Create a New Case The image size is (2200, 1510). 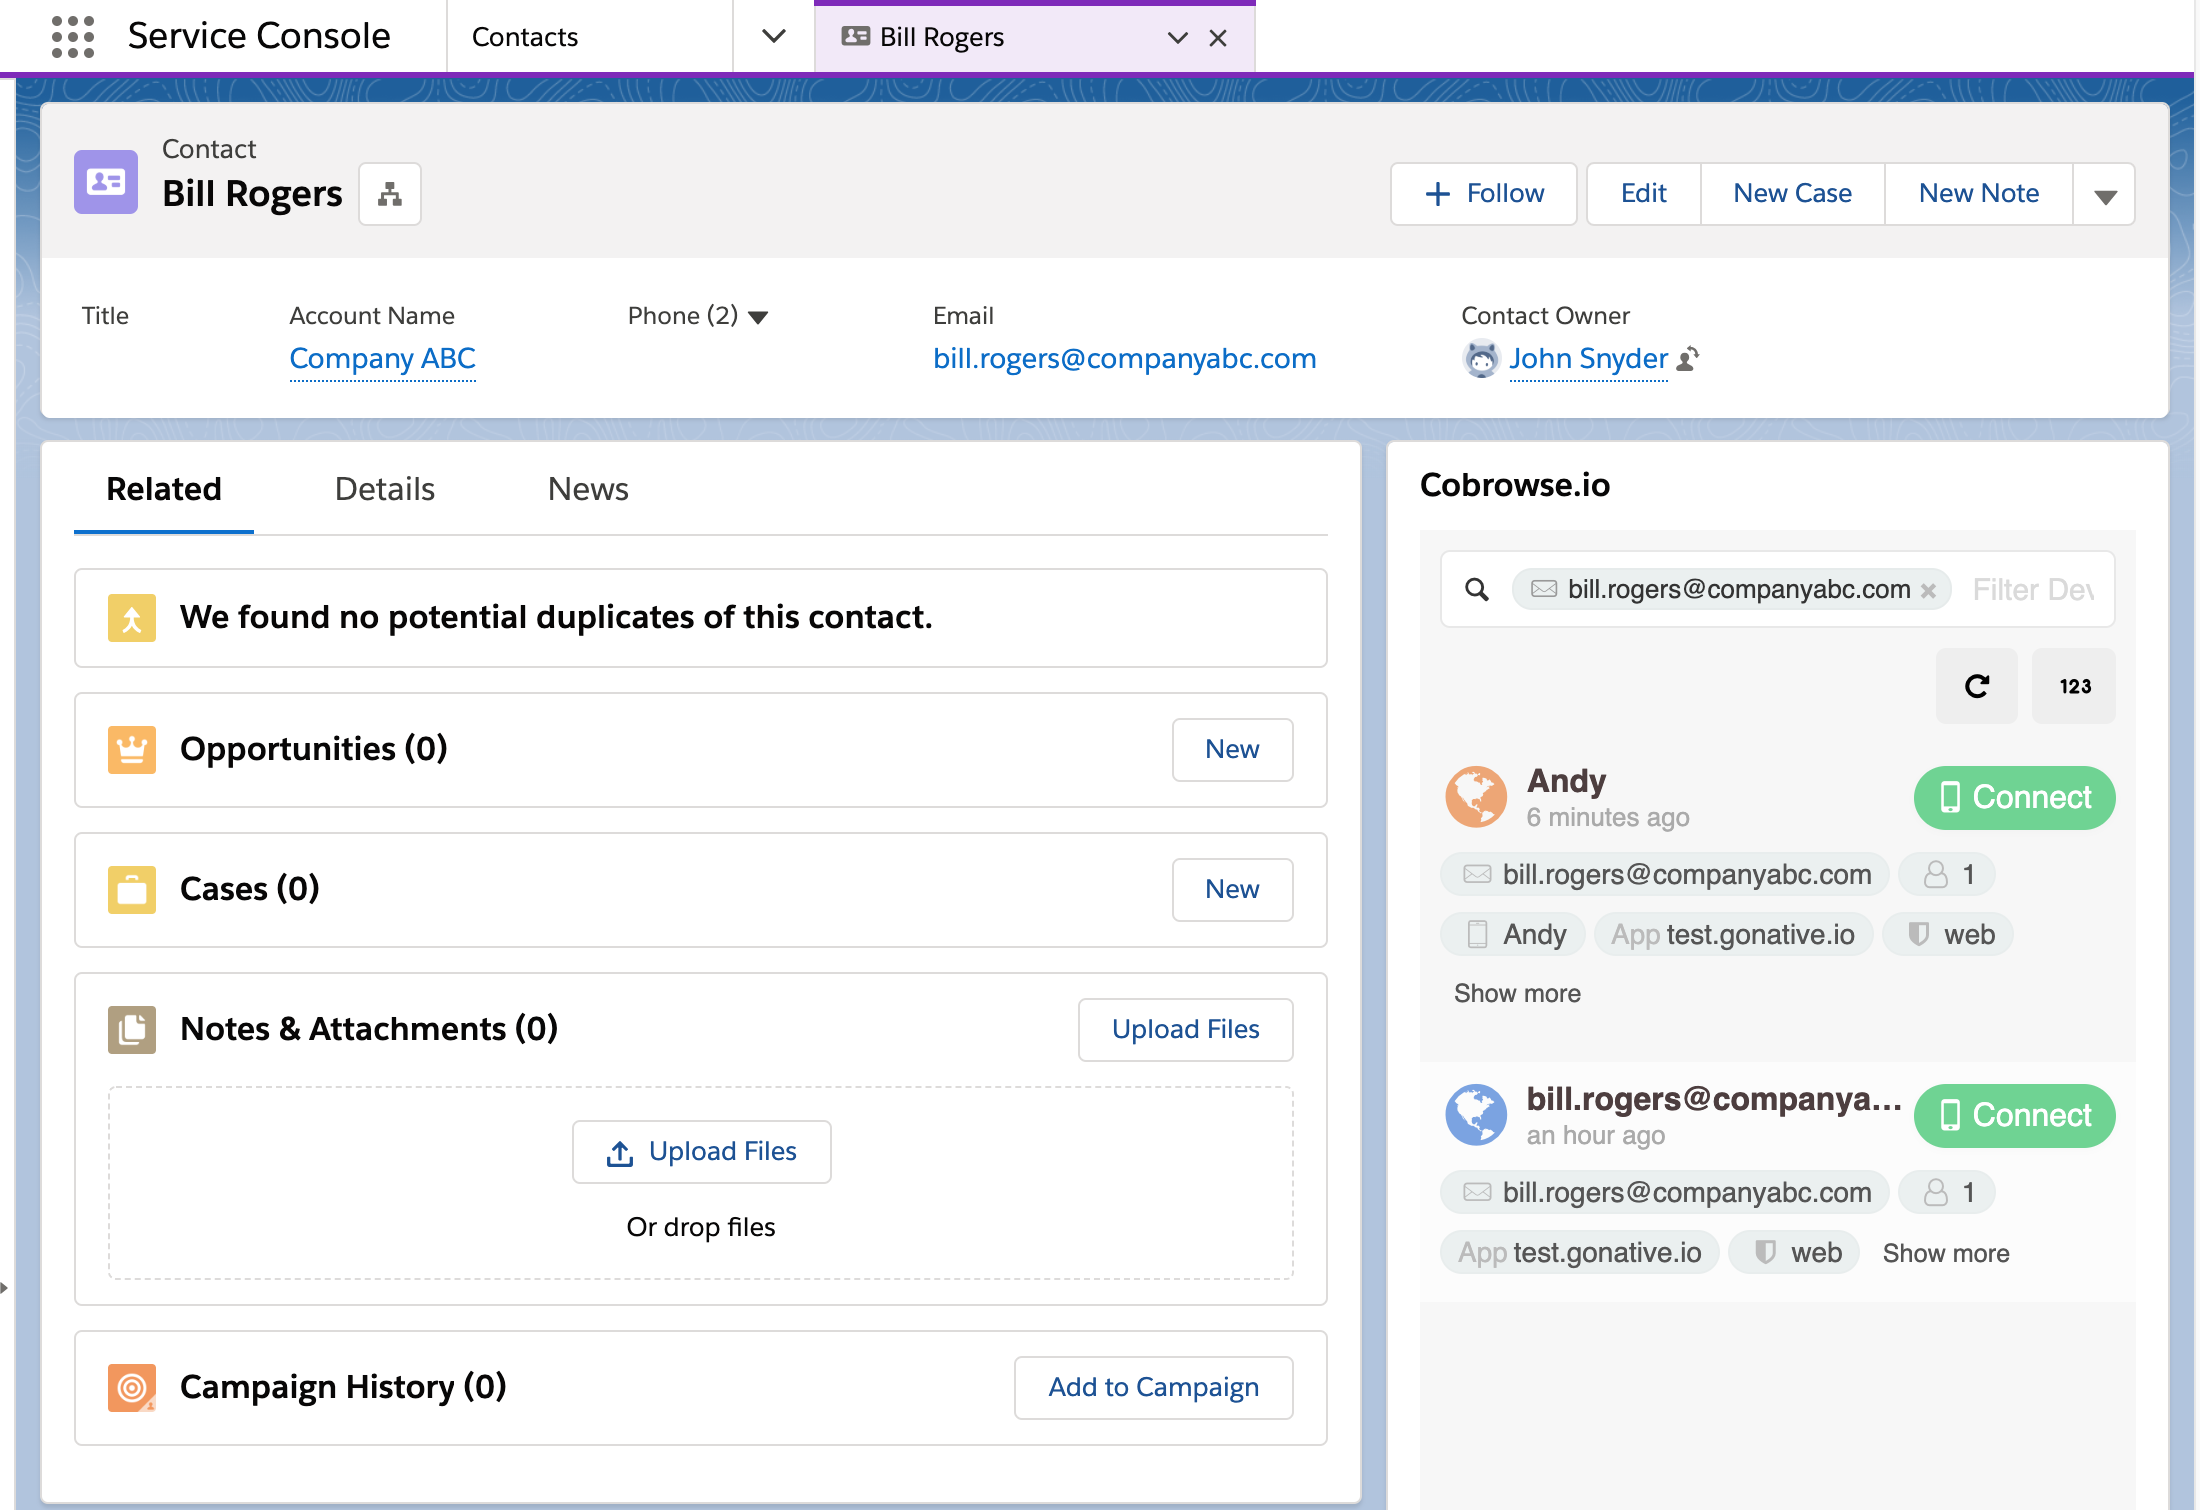click(x=1793, y=194)
